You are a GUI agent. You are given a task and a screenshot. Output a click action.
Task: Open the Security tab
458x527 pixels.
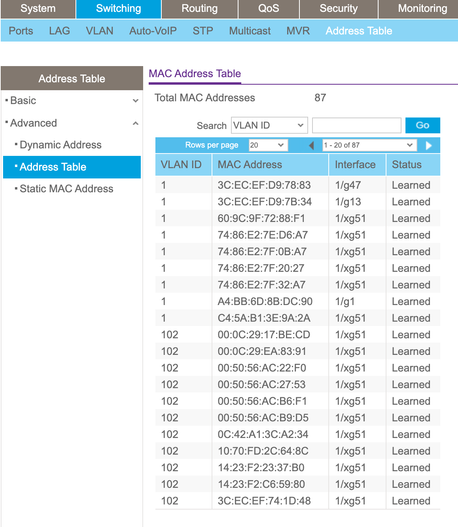(338, 8)
